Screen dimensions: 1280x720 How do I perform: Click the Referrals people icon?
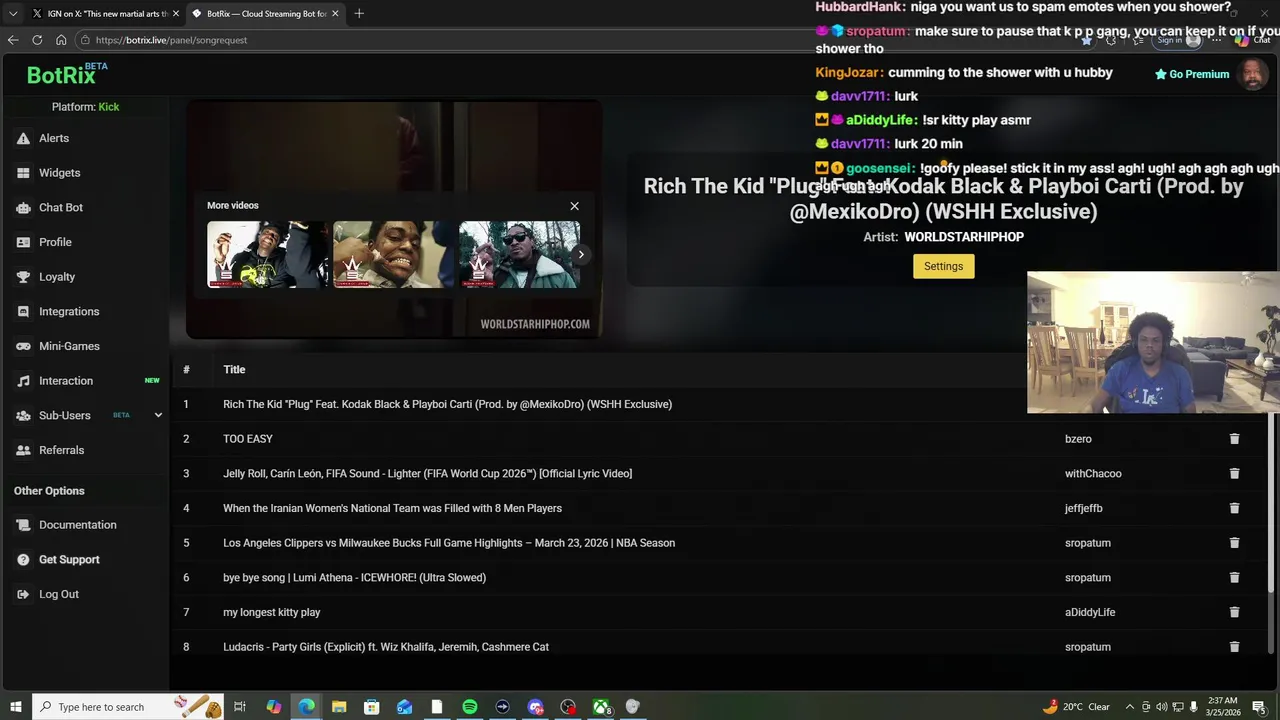tap(23, 450)
